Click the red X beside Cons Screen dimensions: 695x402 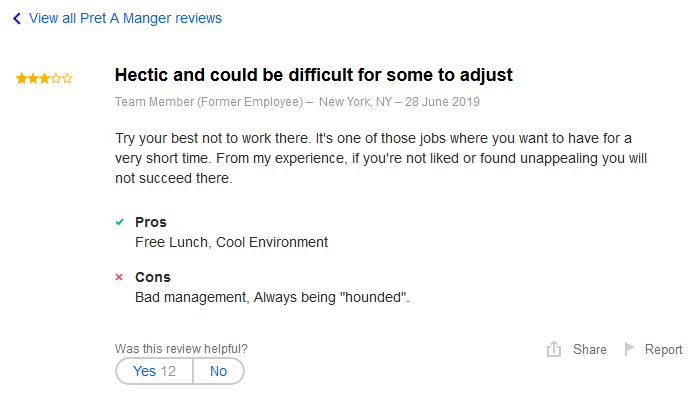click(x=119, y=277)
